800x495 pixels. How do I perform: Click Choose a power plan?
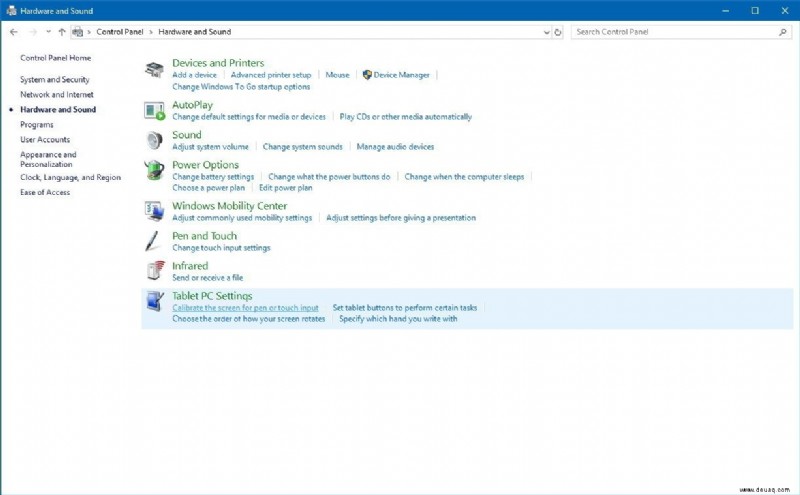click(208, 188)
